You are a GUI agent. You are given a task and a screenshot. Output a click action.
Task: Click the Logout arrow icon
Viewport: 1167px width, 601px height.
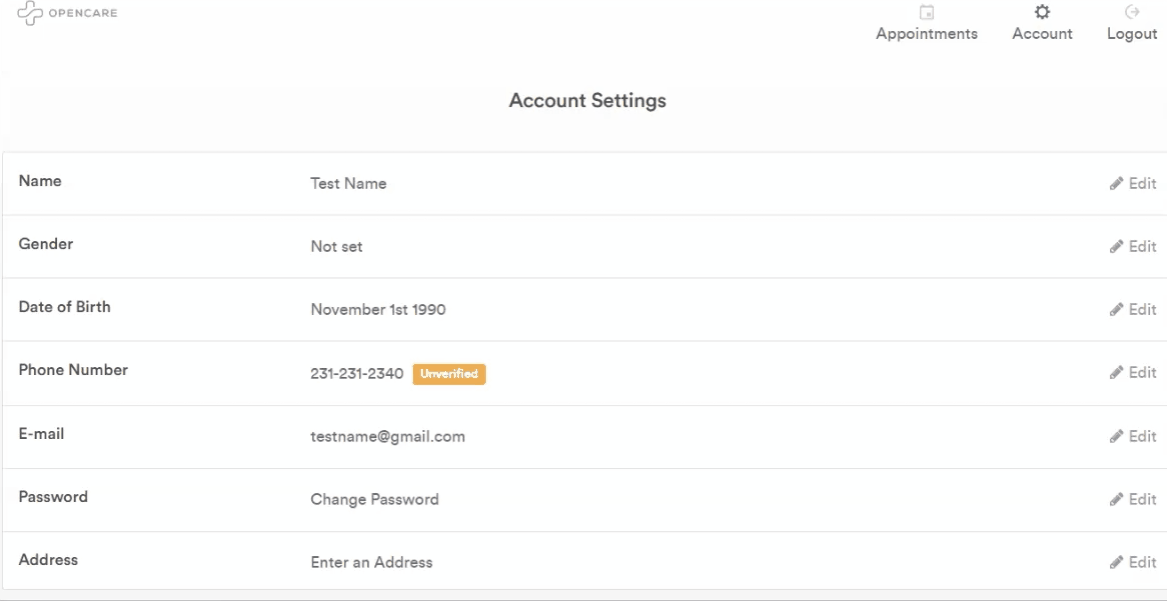point(1132,13)
